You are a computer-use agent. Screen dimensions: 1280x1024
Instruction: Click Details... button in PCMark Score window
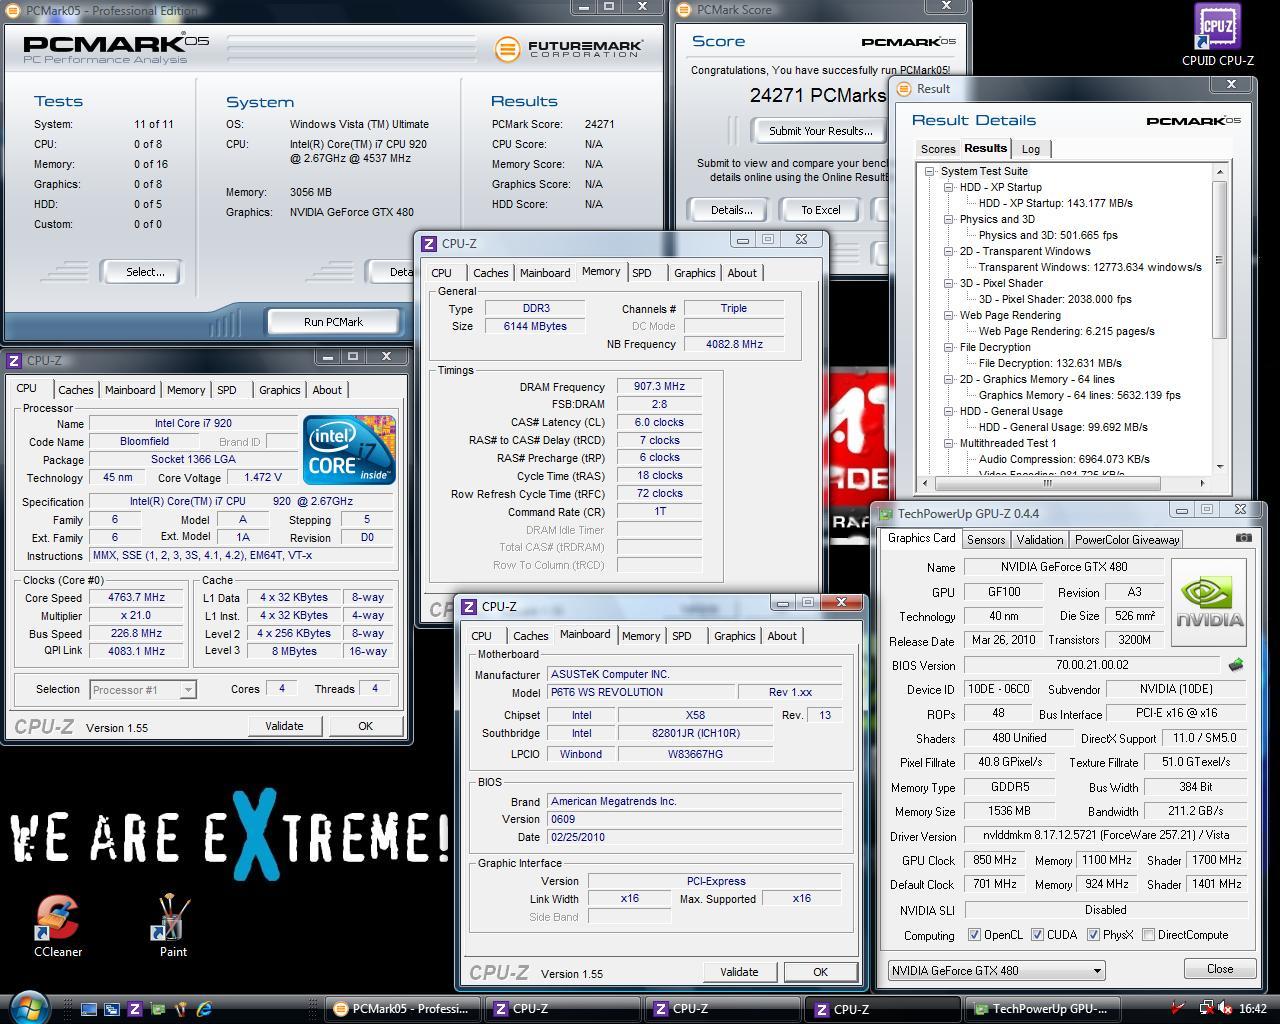click(x=731, y=210)
